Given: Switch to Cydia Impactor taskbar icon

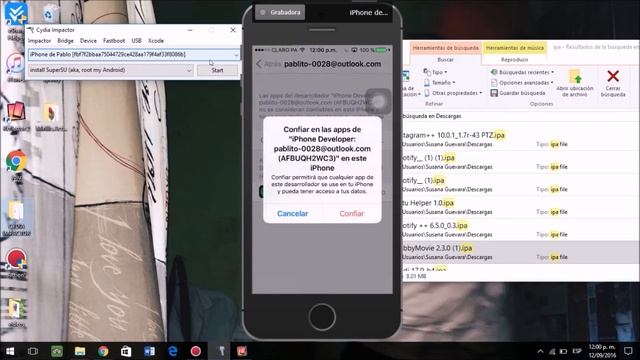Looking at the screenshot, I should click(x=222, y=351).
